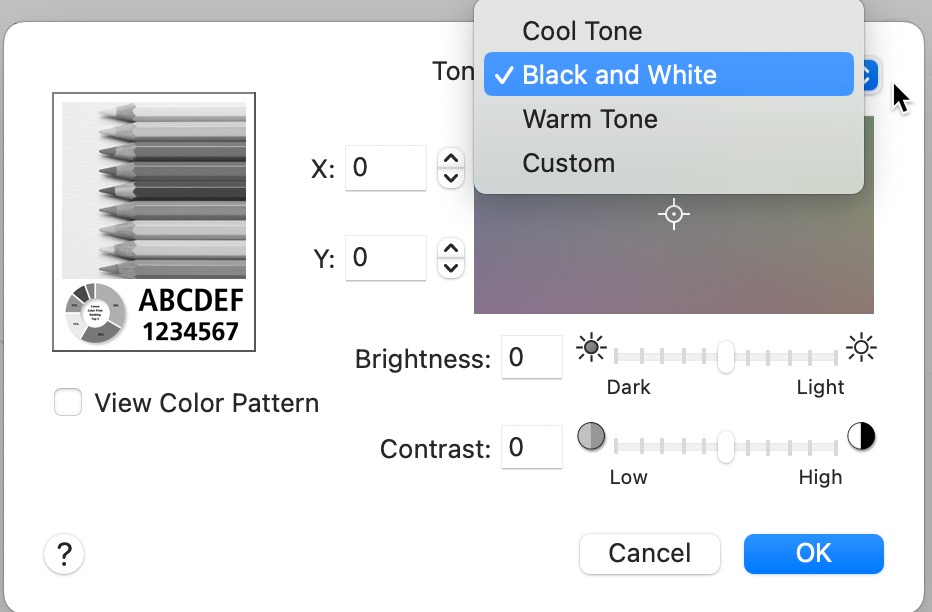This screenshot has width=932, height=612.
Task: Enable the View Color Pattern checkbox
Action: 68,403
